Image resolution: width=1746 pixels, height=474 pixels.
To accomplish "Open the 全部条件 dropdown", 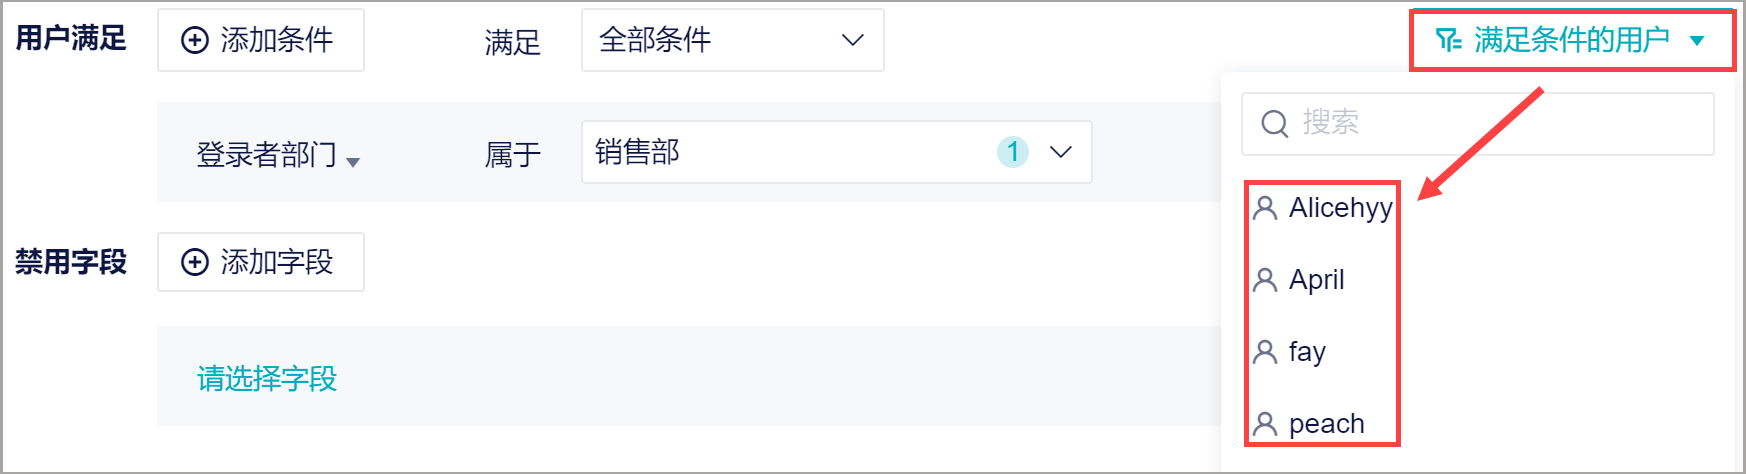I will pyautogui.click(x=733, y=40).
